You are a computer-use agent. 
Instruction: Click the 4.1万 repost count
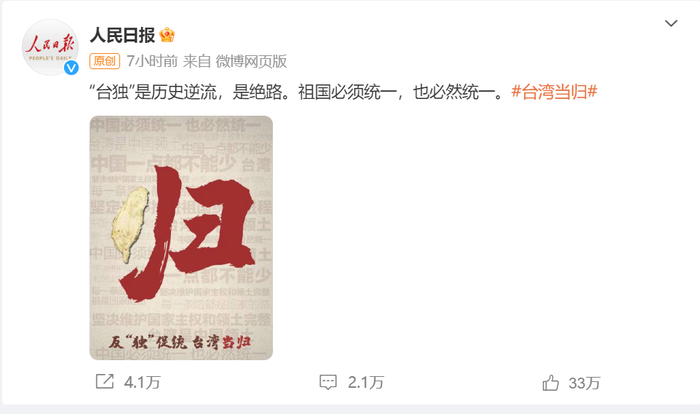click(142, 382)
